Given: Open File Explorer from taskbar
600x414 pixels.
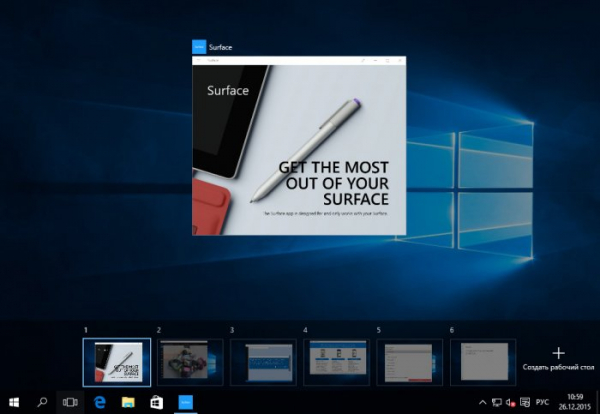Looking at the screenshot, I should pyautogui.click(x=128, y=402).
